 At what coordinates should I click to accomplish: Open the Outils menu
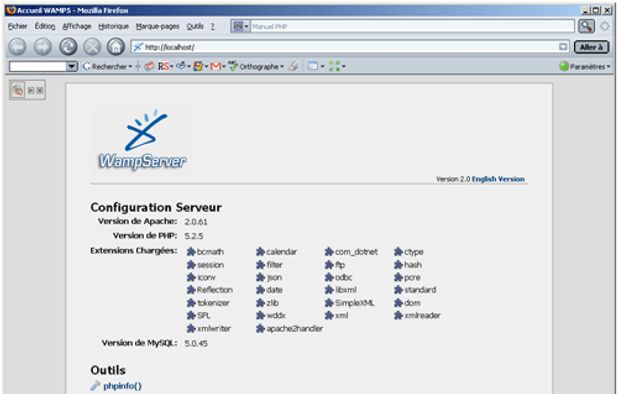[x=195, y=26]
